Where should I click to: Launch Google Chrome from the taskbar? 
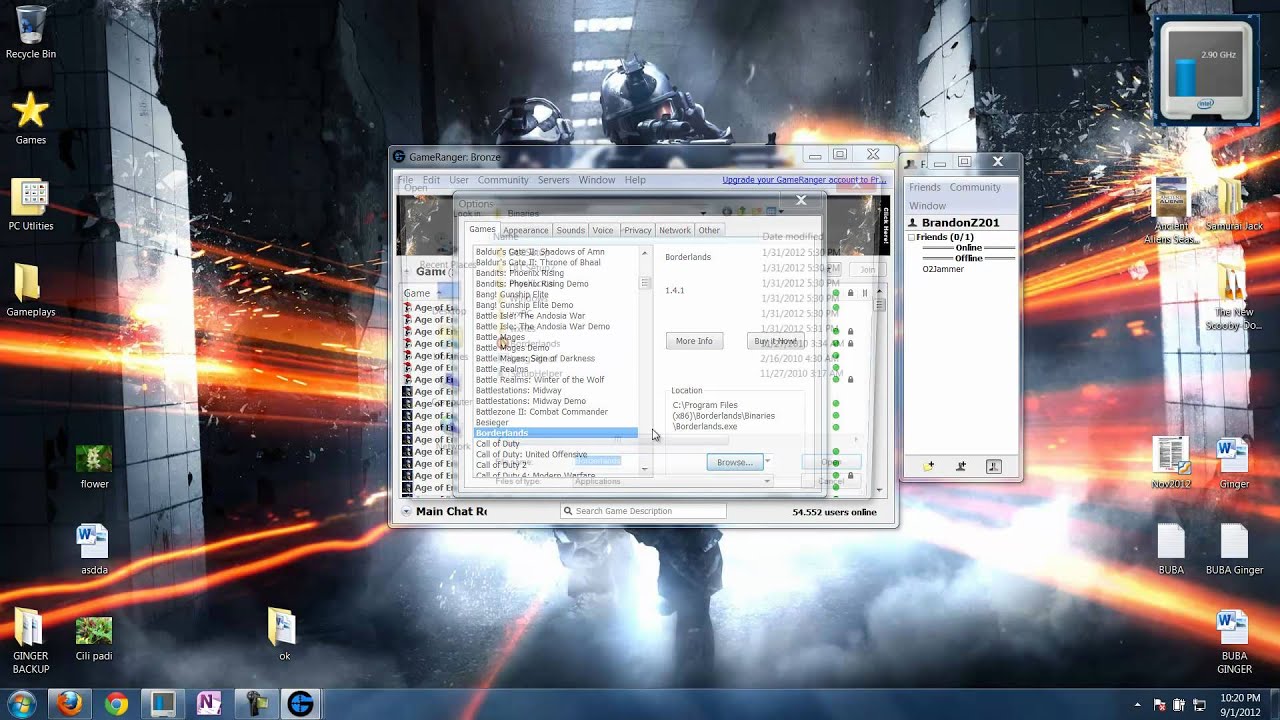pos(116,704)
